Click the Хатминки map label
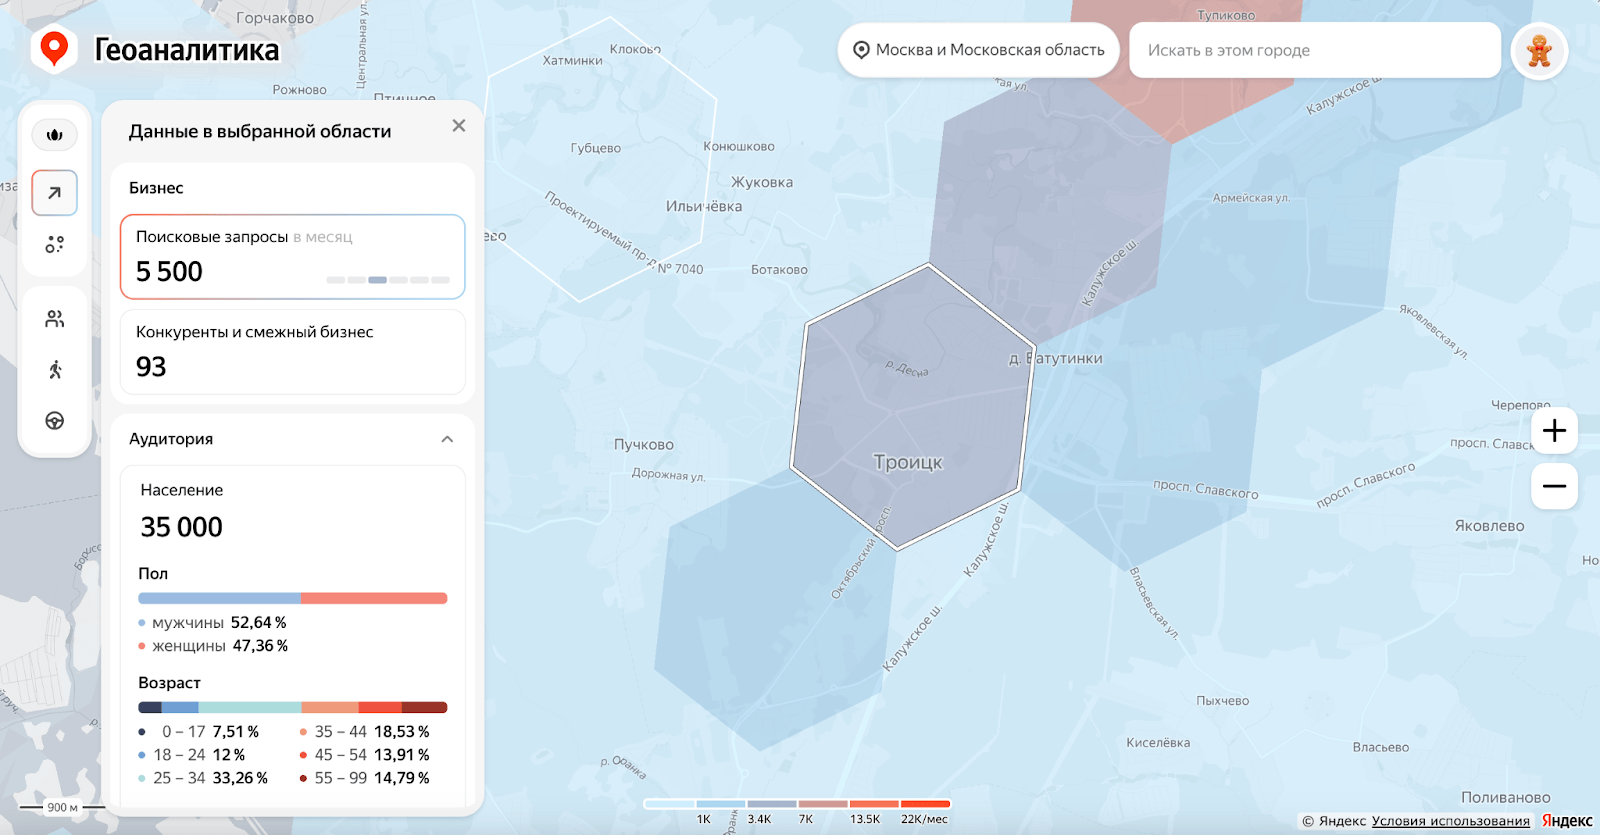Viewport: 1600px width, 835px height. (573, 61)
